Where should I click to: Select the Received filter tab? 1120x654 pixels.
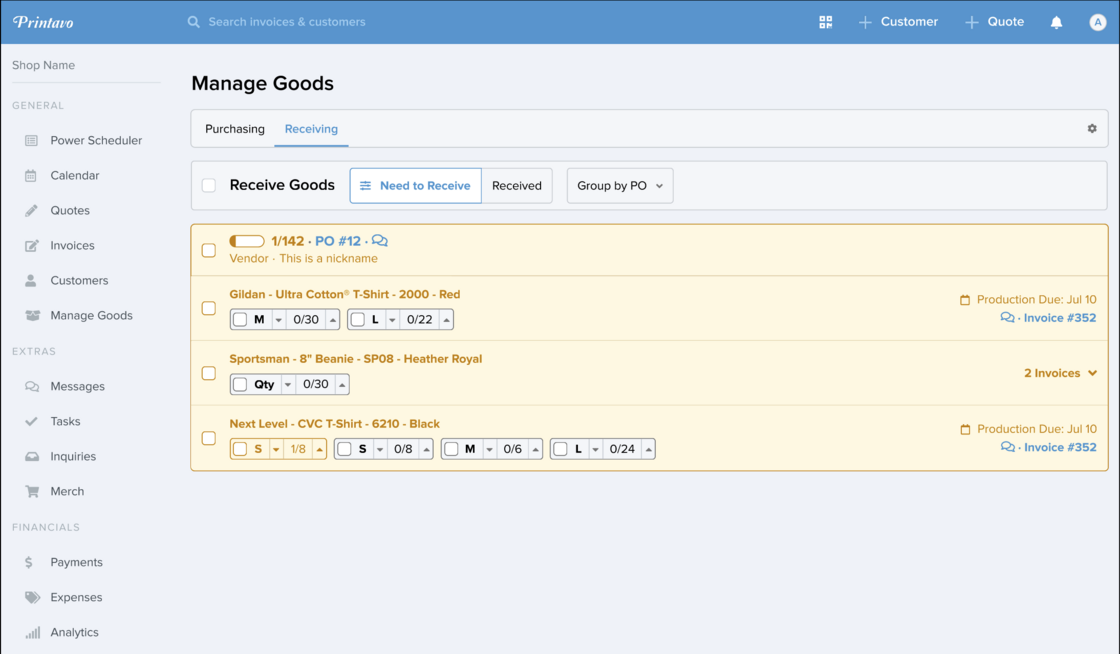click(x=516, y=186)
